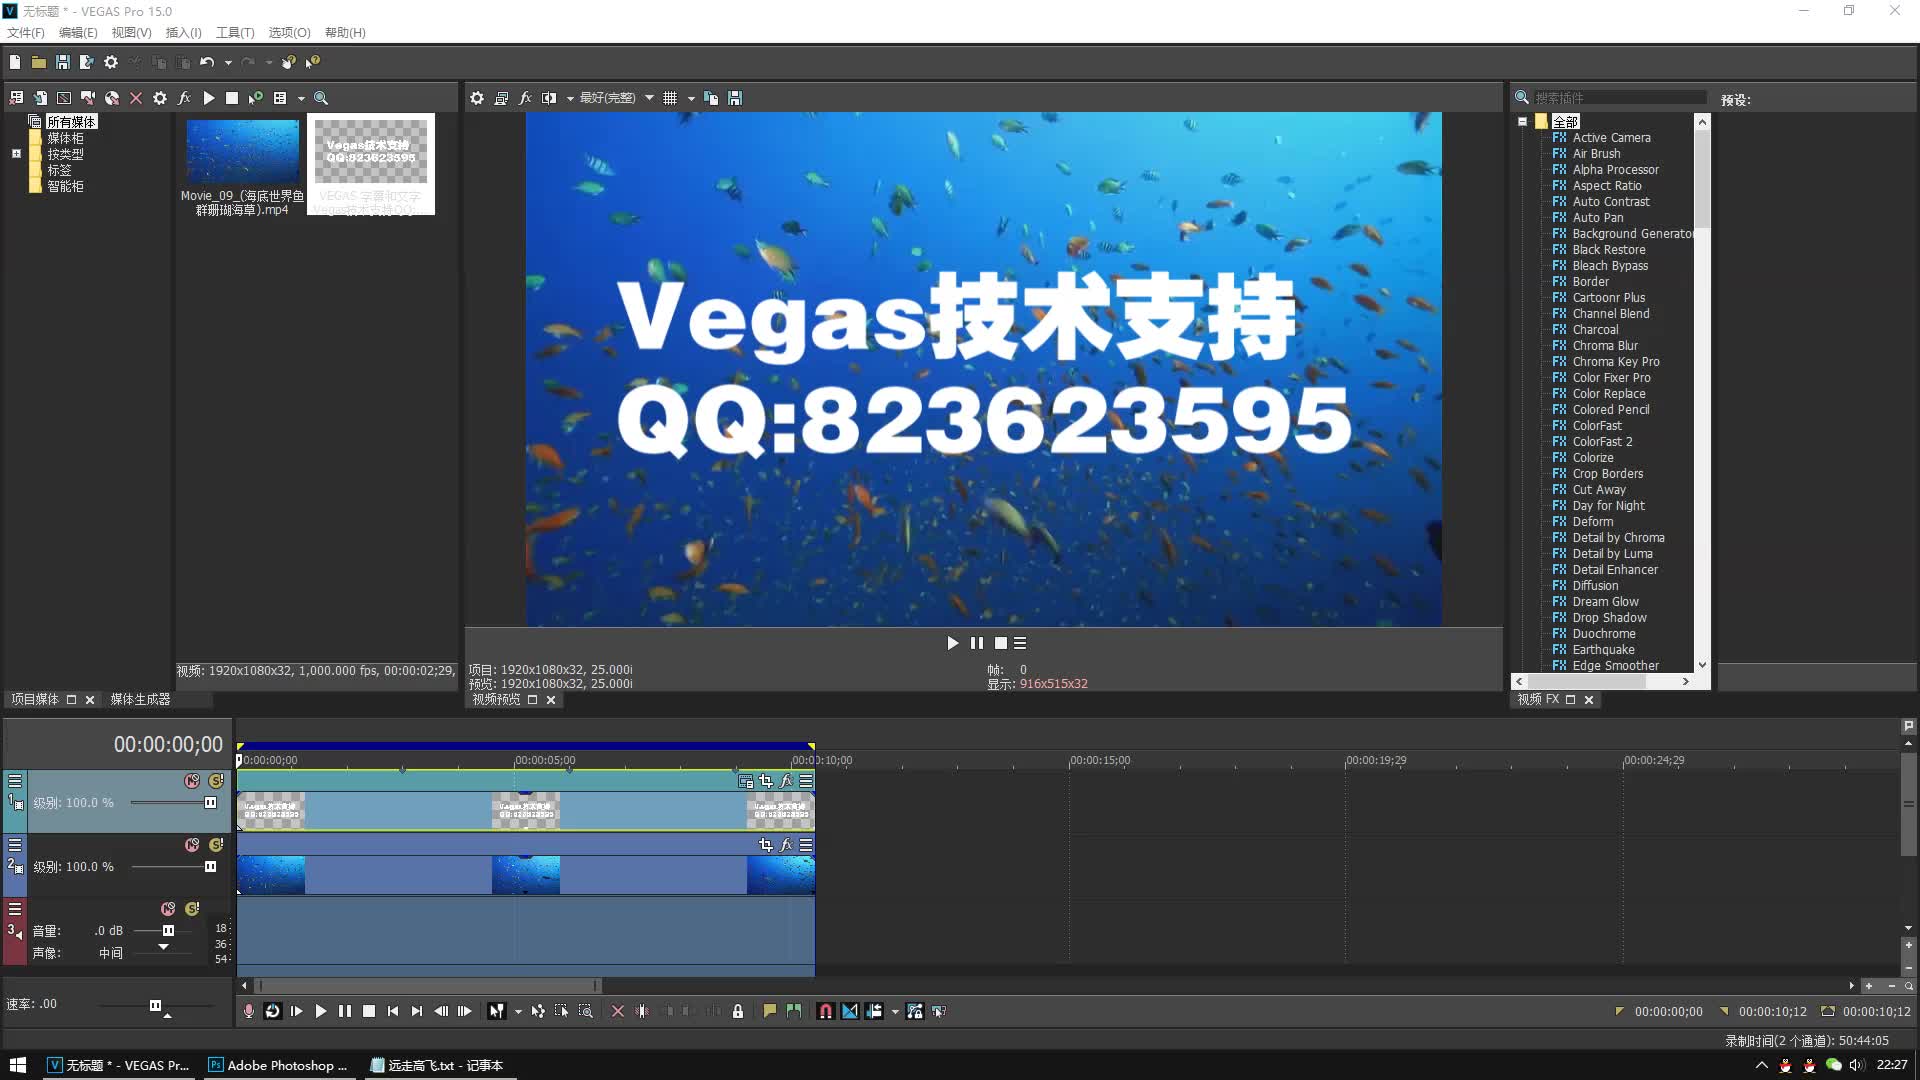Image resolution: width=1920 pixels, height=1080 pixels.
Task: Select the Movie_09 media thumbnail
Action: pos(242,152)
